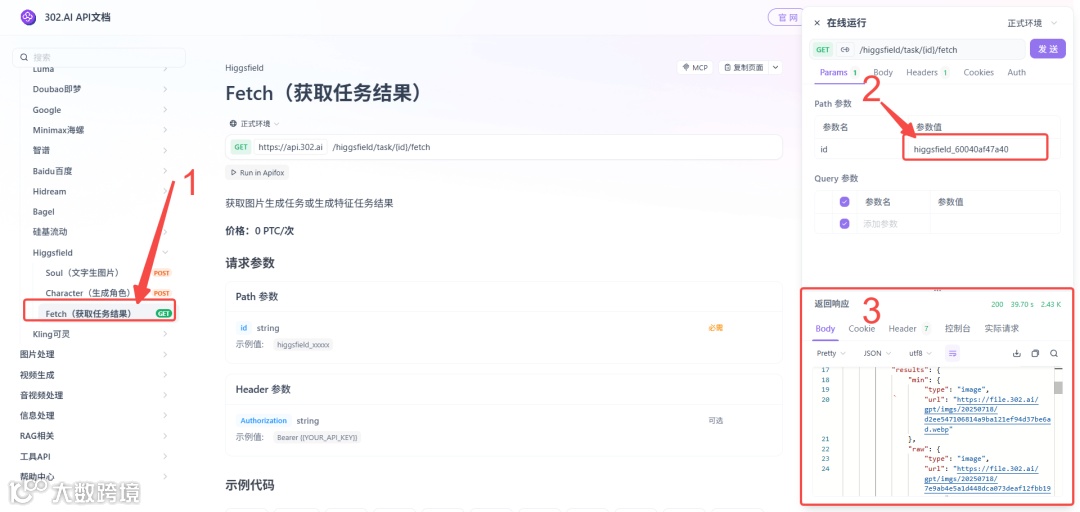Switch to the Body request tab
1080x512 pixels.
click(882, 72)
